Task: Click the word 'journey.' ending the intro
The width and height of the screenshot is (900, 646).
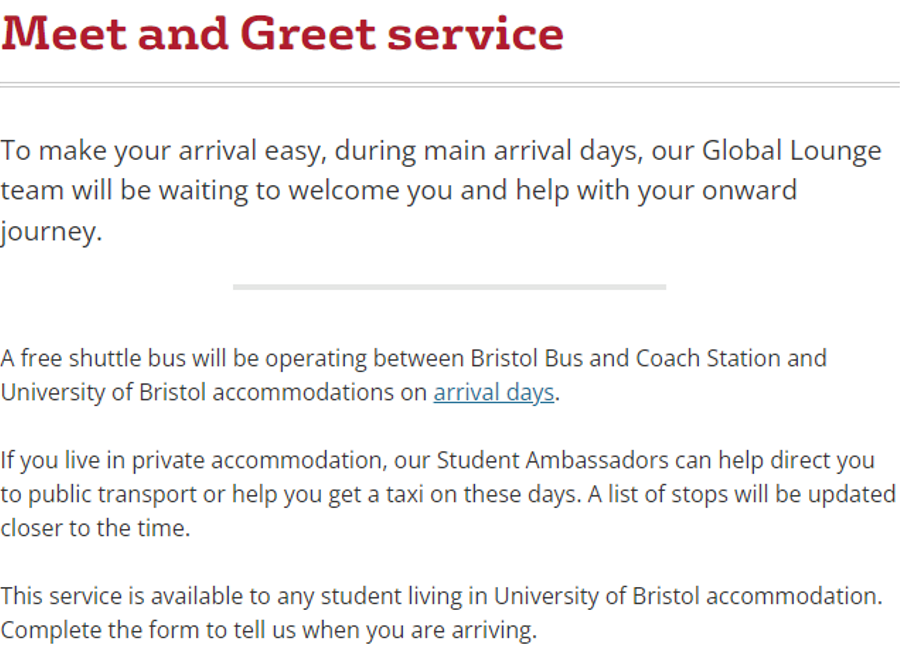Action: (51, 232)
